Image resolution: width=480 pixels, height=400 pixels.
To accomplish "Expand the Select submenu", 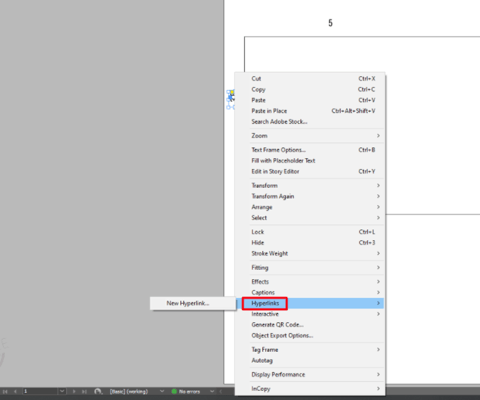I will click(x=310, y=218).
